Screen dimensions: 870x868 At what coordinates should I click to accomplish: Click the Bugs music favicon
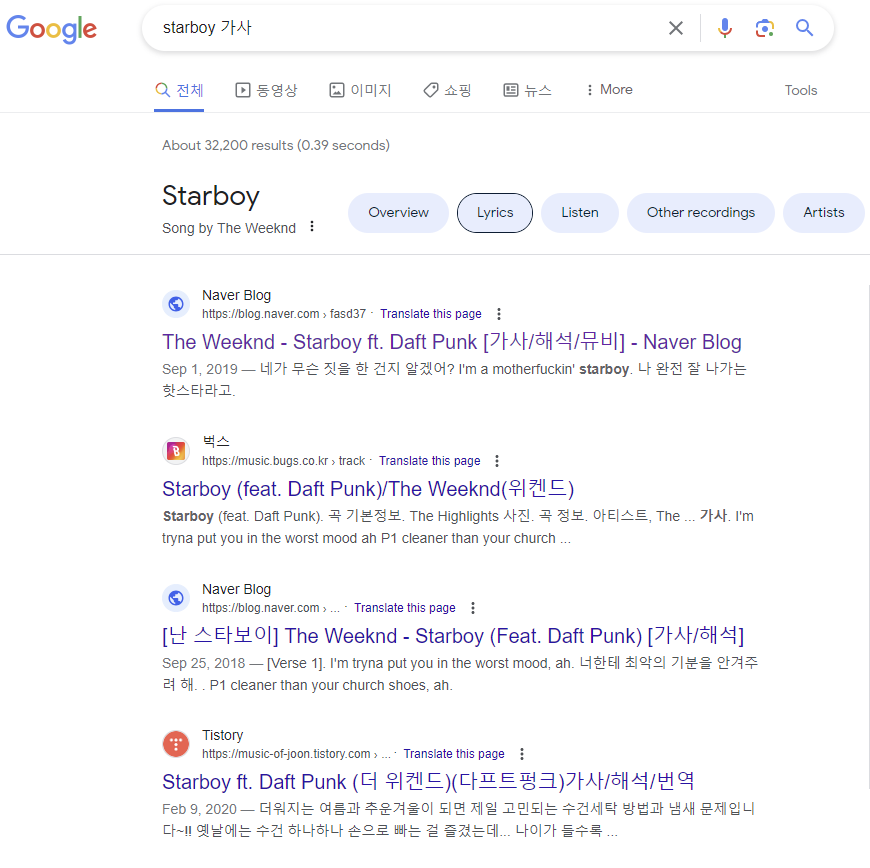pyautogui.click(x=176, y=451)
